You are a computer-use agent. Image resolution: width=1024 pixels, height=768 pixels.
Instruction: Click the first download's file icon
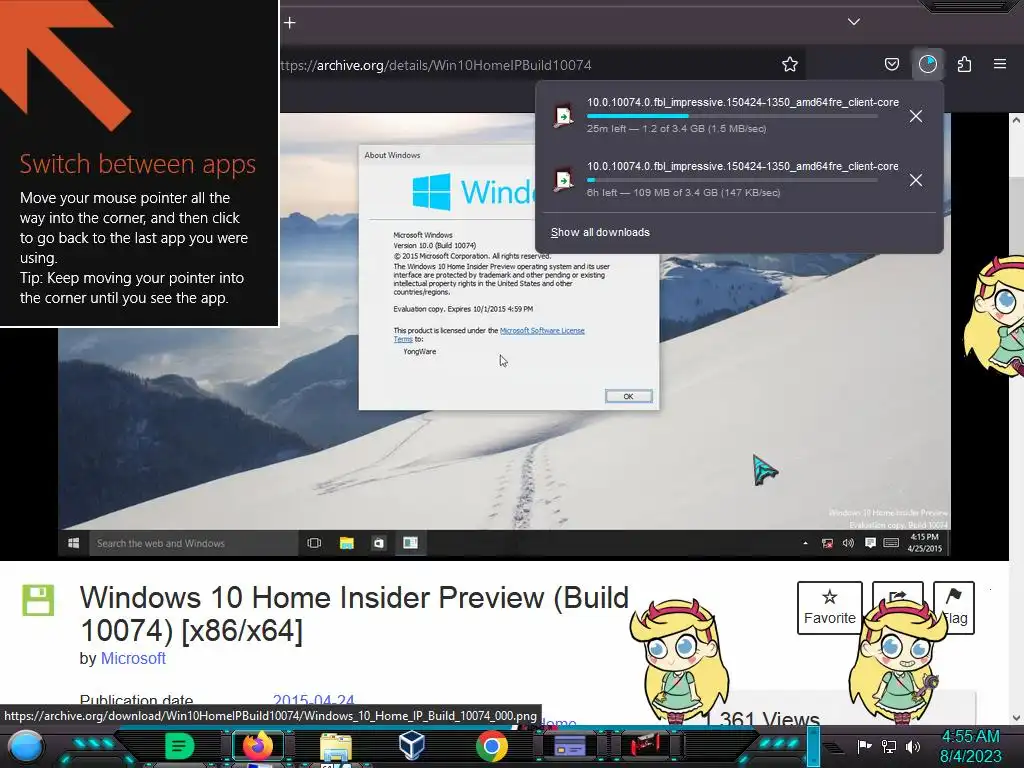[563, 116]
